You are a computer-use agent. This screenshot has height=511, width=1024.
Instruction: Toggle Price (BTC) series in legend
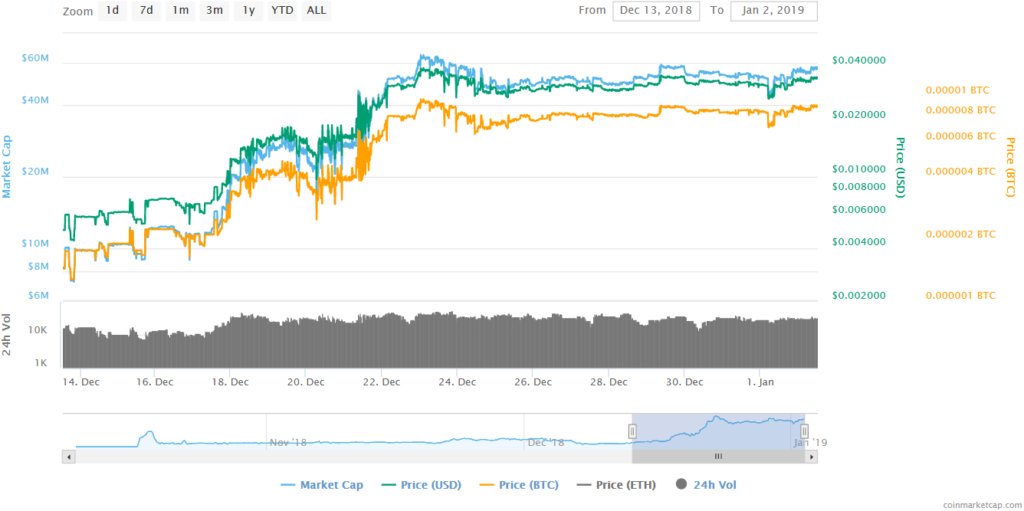(519, 485)
